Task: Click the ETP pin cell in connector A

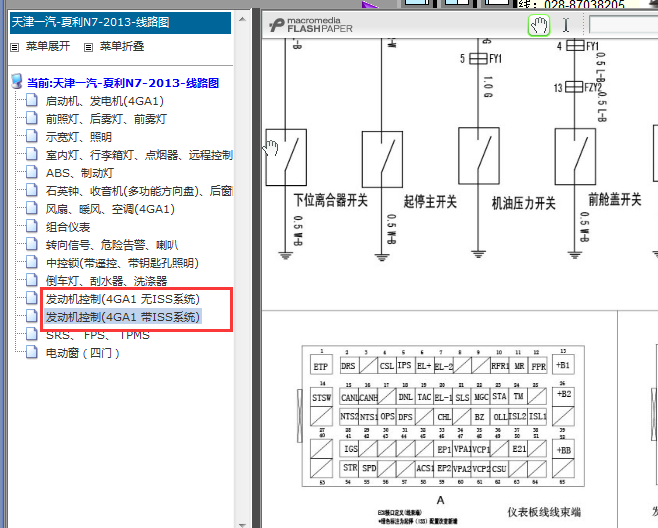Action: coord(321,365)
